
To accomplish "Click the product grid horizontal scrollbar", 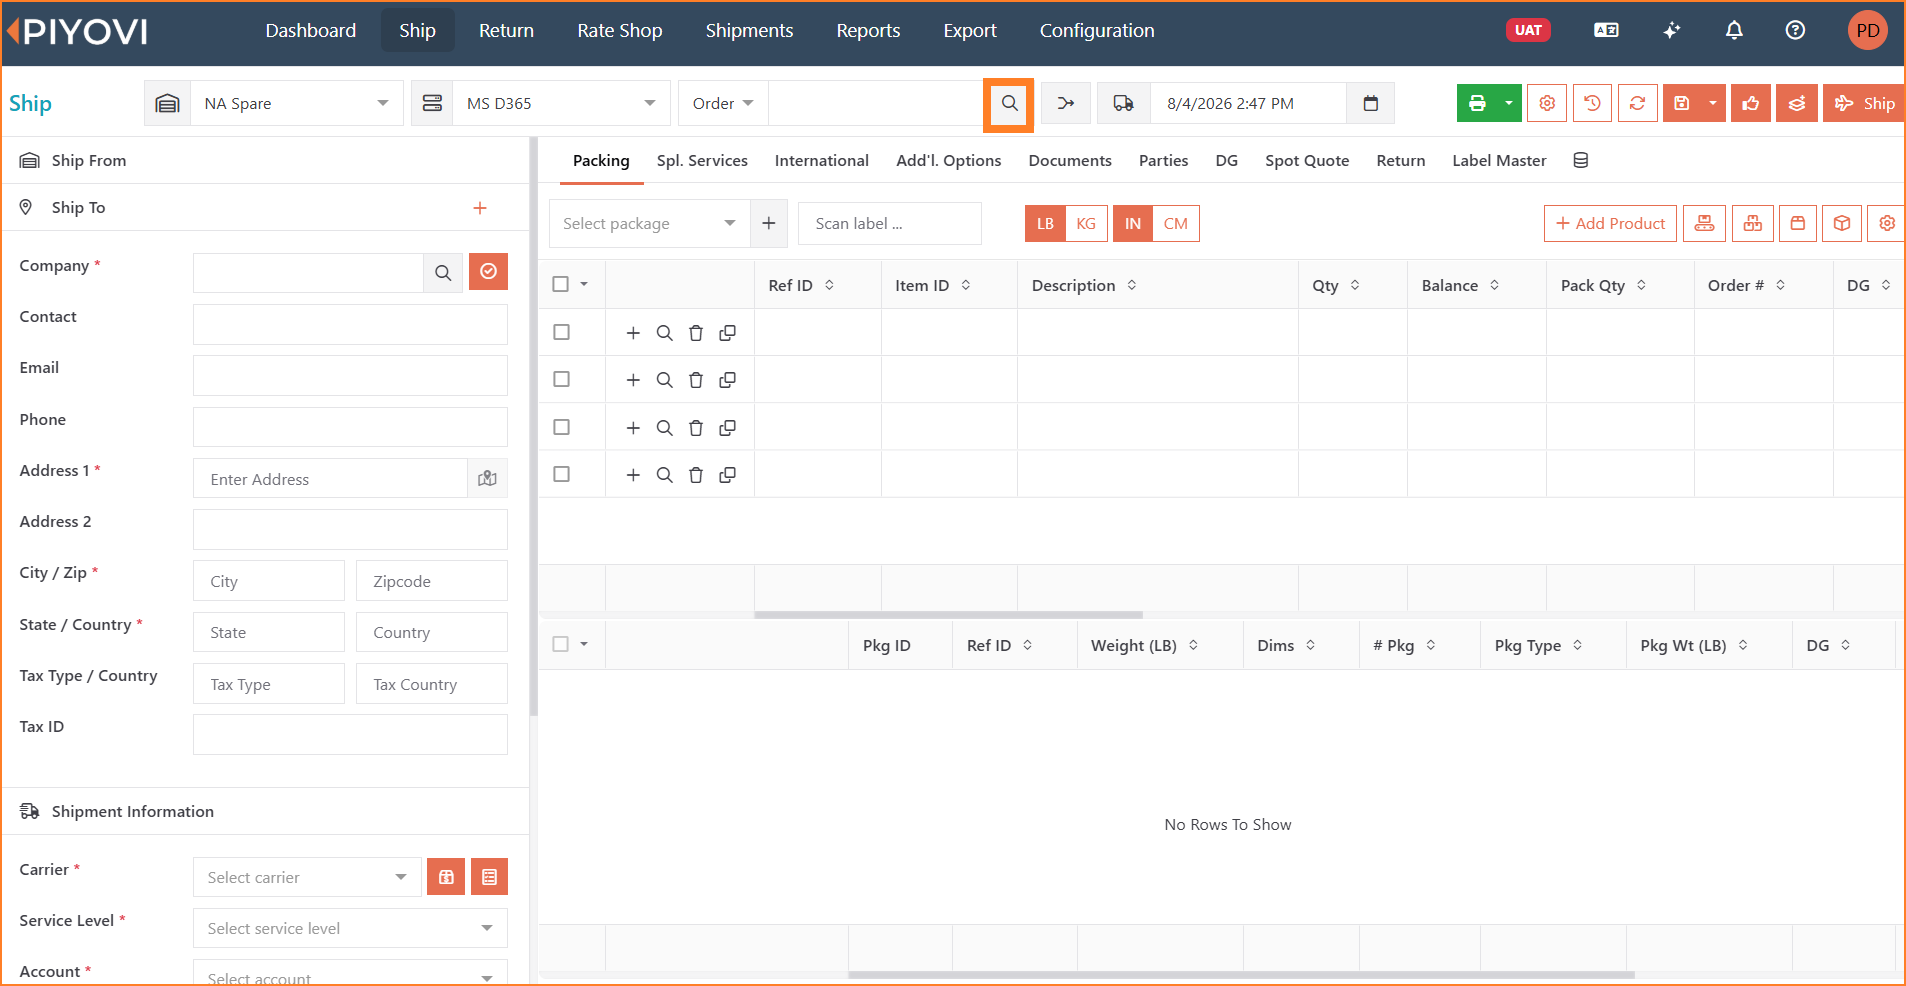I will click(x=948, y=615).
